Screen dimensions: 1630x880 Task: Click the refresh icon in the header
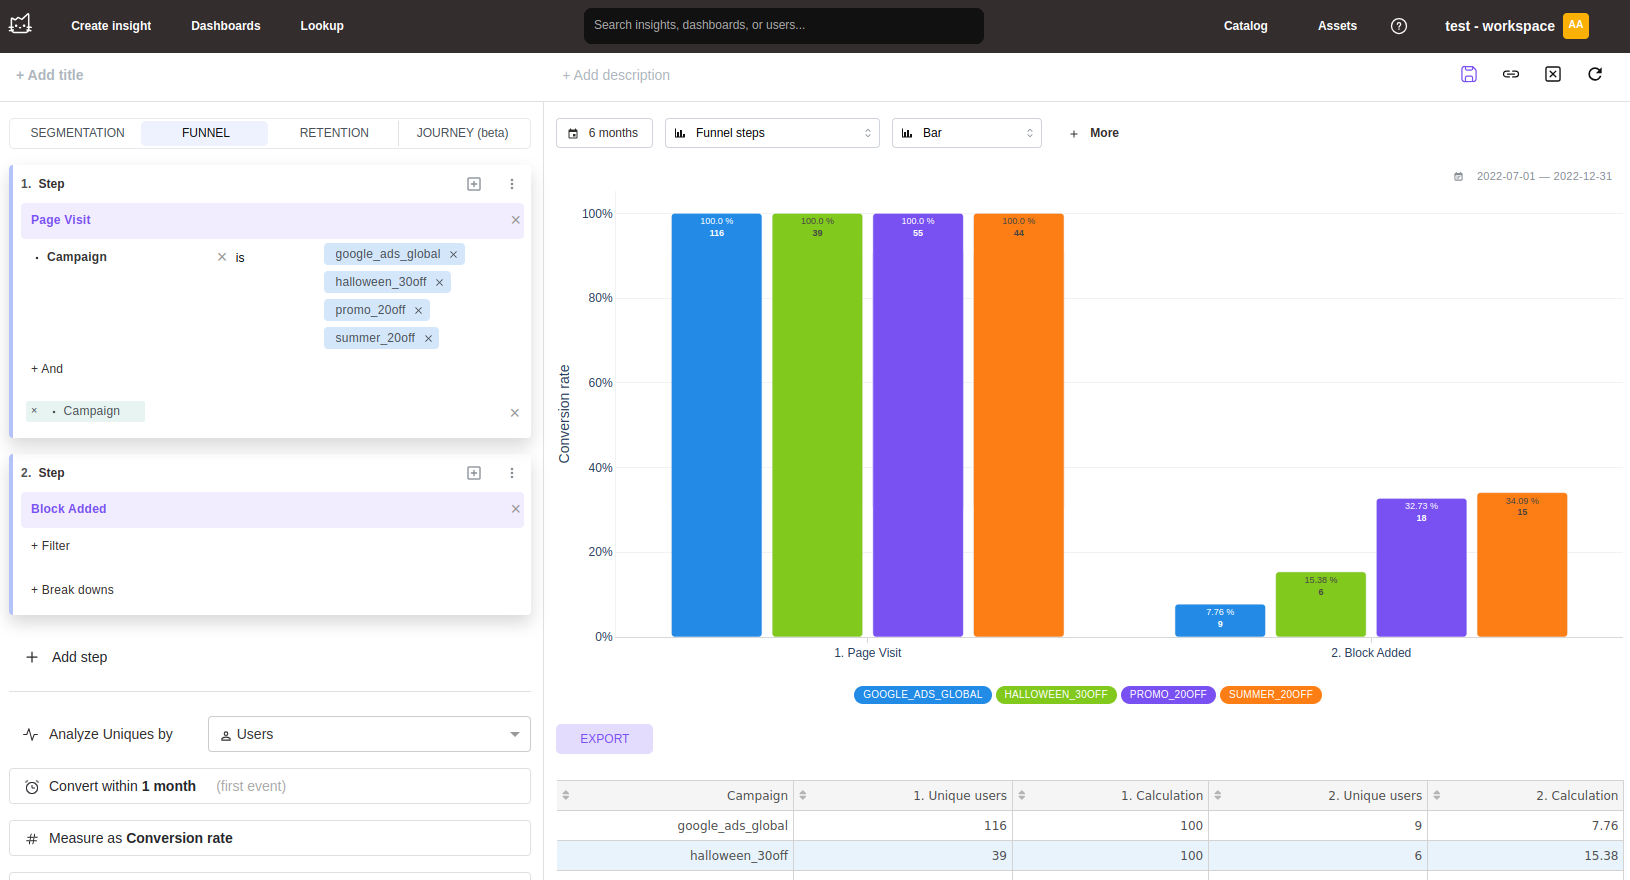[x=1595, y=74]
